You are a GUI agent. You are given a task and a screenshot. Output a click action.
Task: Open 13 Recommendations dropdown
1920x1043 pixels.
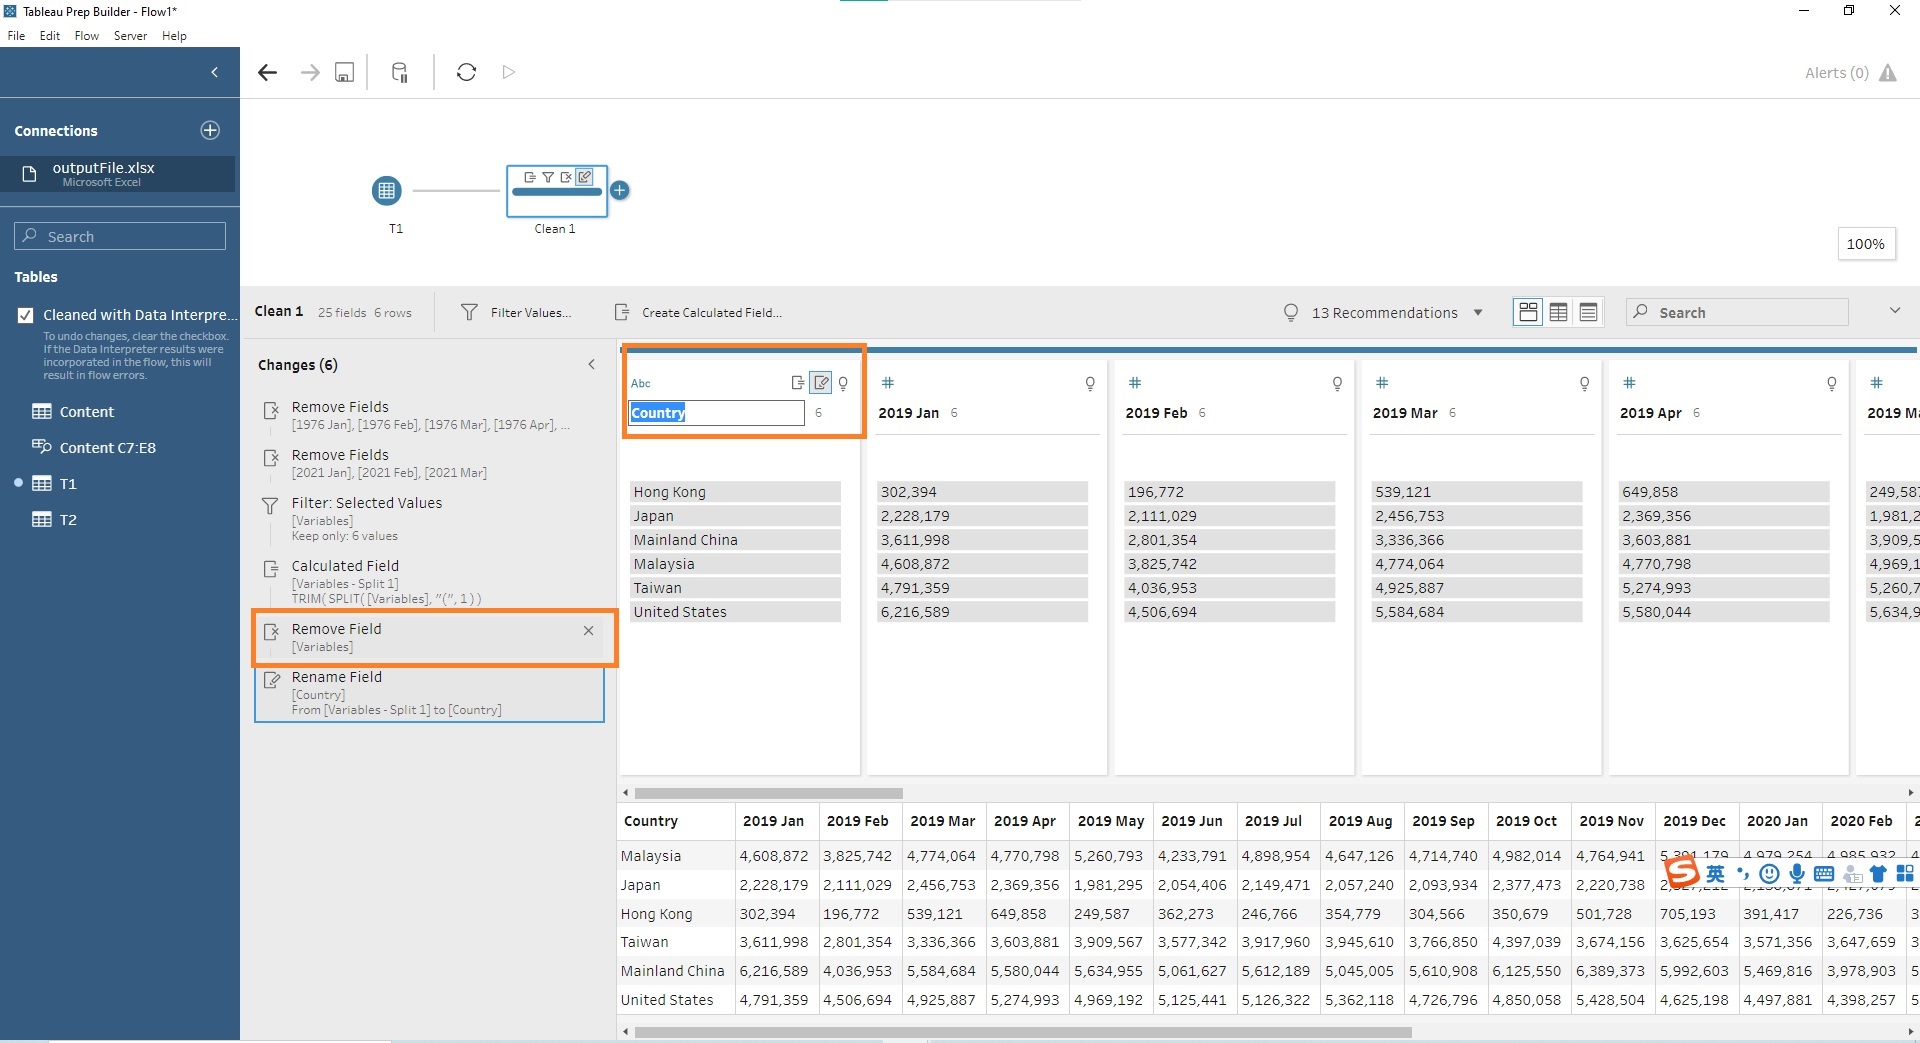(1383, 312)
